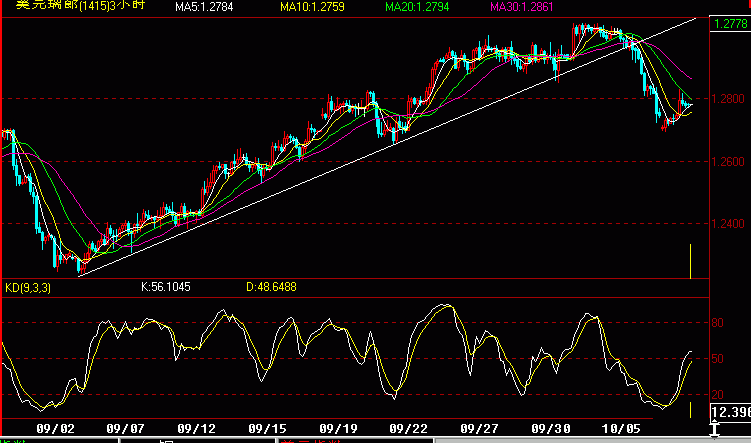The height and width of the screenshot is (443, 751).
Task: Click the 09/02 date axis label
Action: click(x=56, y=429)
